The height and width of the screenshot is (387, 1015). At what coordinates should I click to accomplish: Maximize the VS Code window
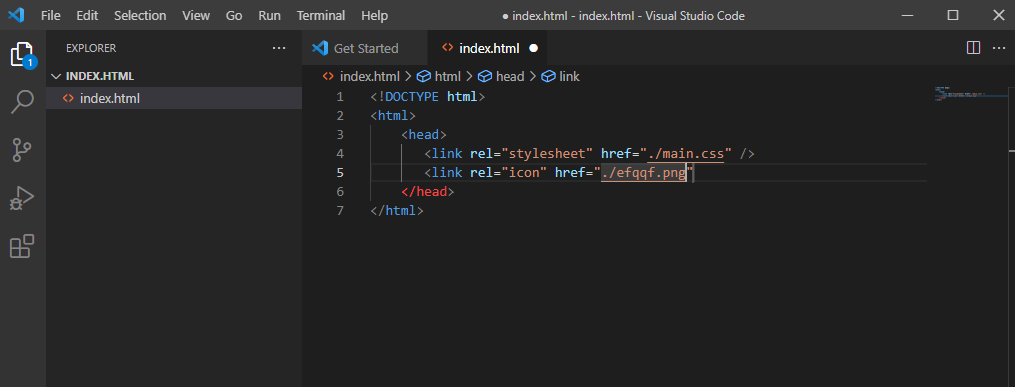tap(953, 15)
